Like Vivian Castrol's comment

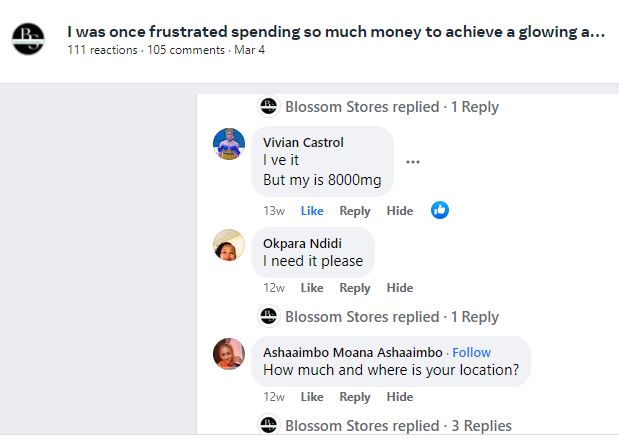pos(312,211)
